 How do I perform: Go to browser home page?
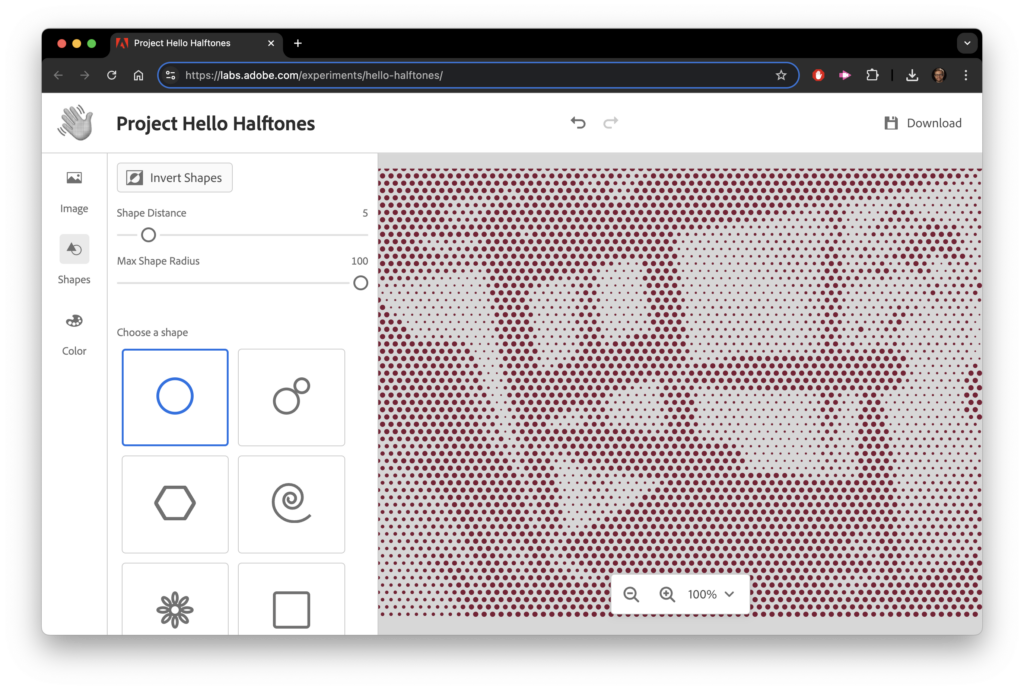[x=138, y=75]
